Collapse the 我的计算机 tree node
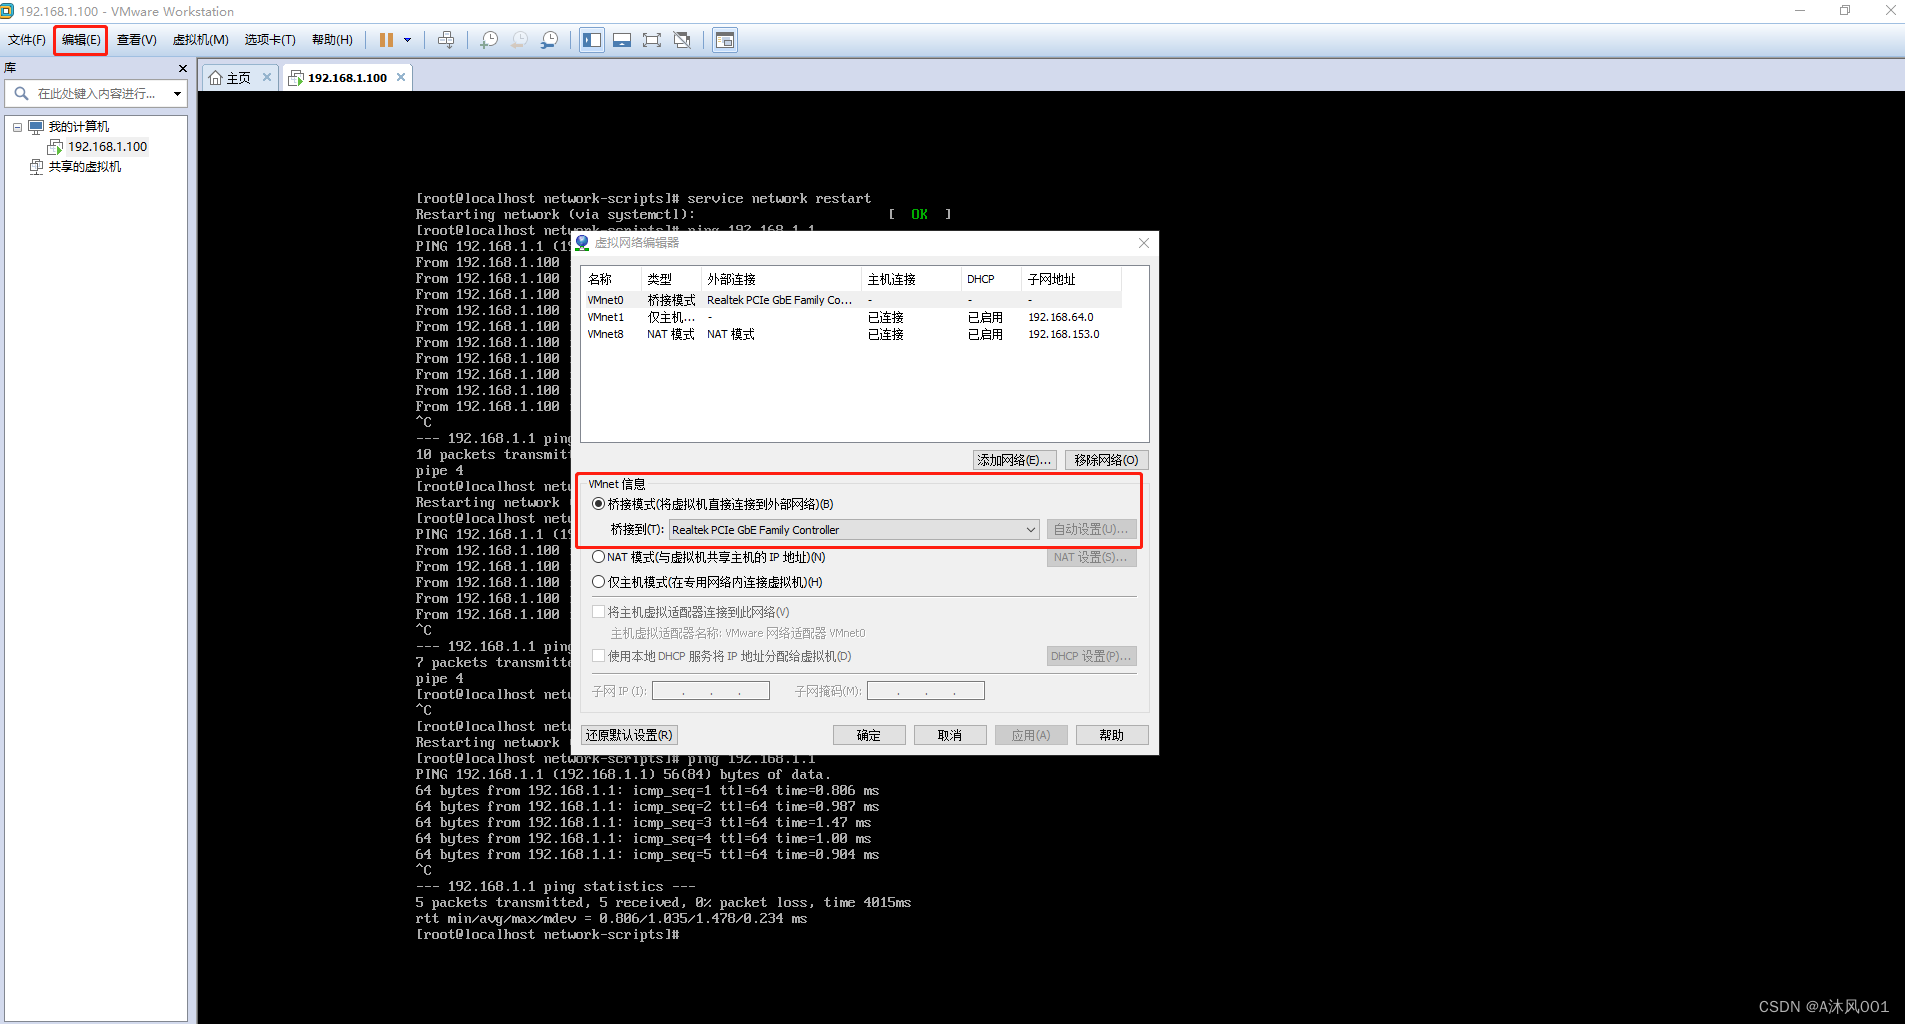 (17, 126)
